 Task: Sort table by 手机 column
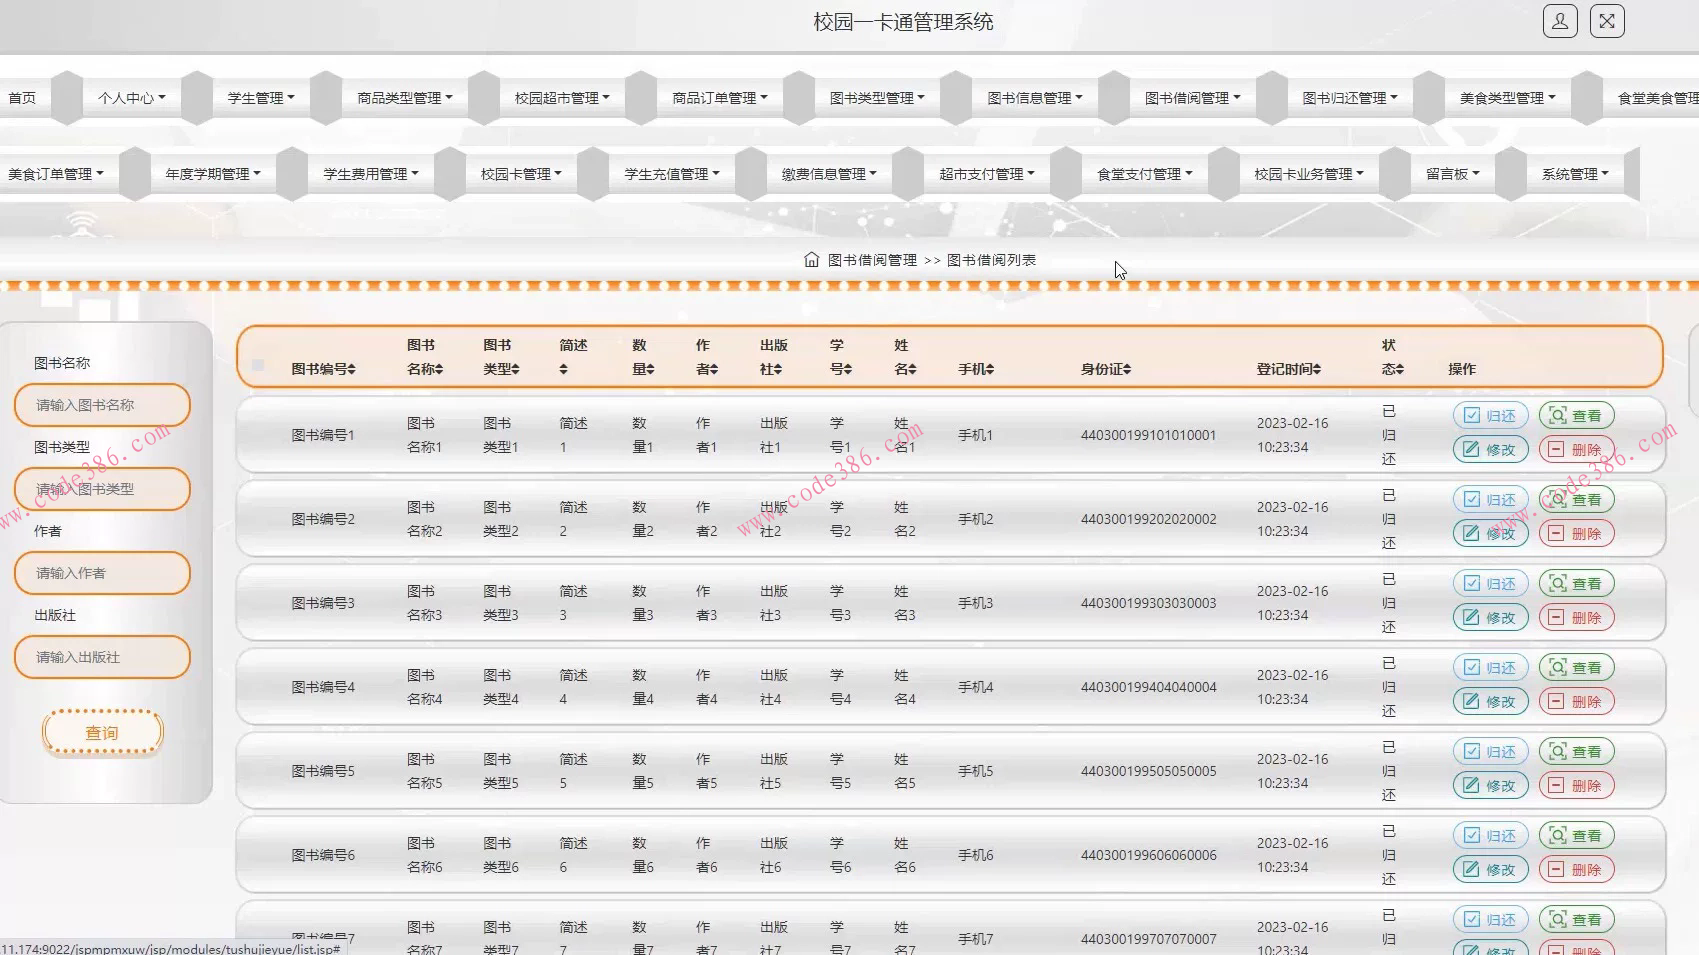(976, 369)
